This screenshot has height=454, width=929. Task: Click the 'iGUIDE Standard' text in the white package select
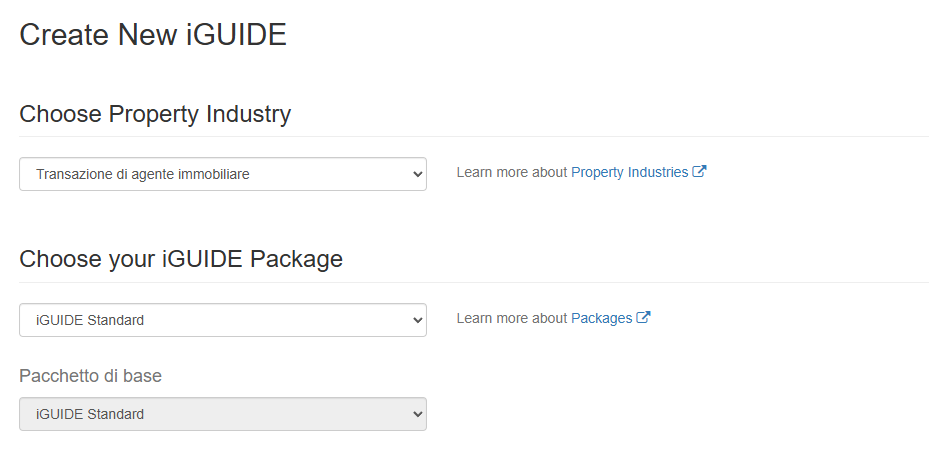coord(89,320)
